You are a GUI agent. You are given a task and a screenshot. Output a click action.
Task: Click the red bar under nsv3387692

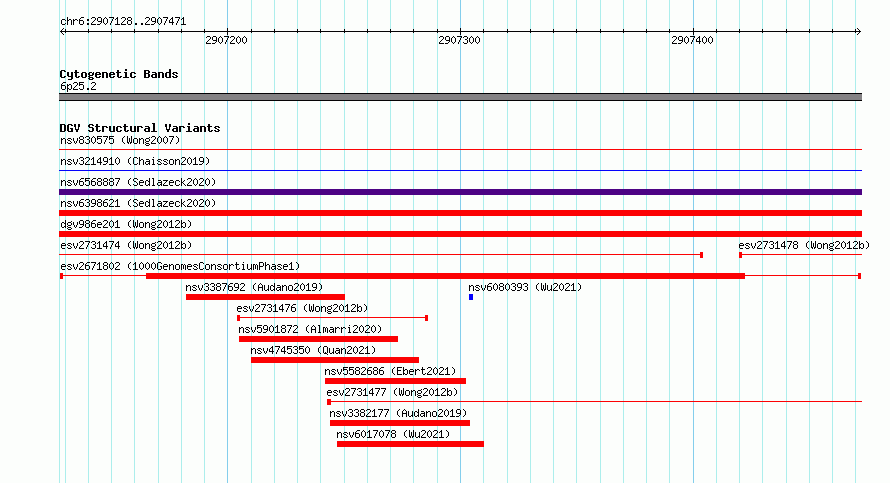click(x=265, y=297)
